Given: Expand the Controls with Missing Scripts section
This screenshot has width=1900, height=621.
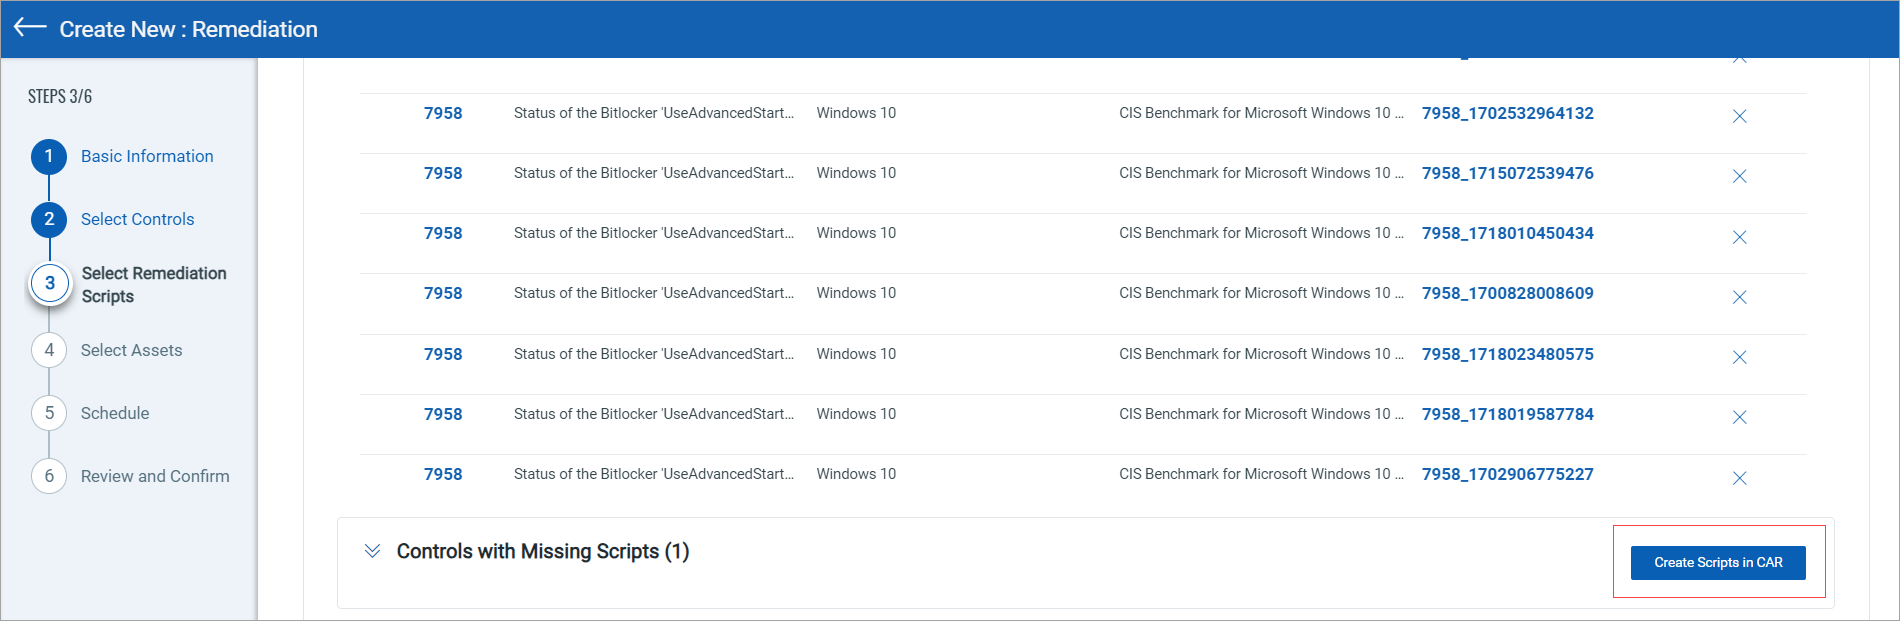Looking at the screenshot, I should (371, 551).
